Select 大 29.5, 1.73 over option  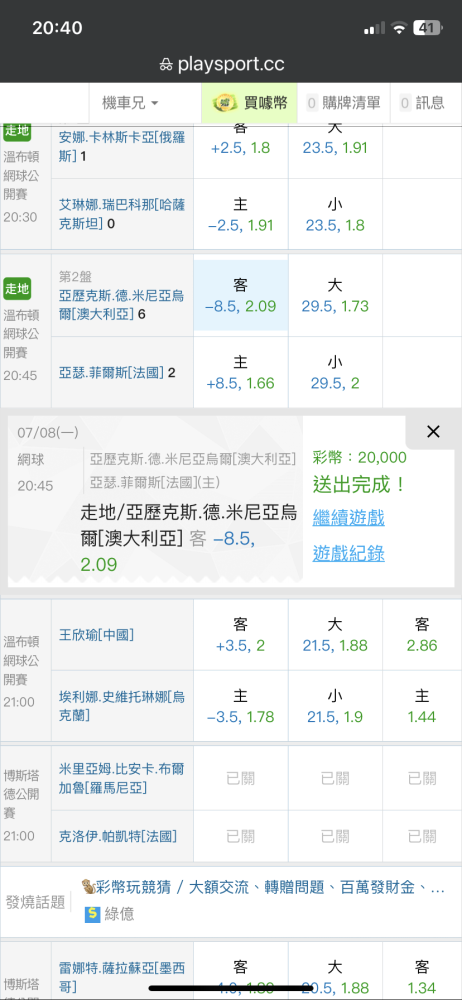pos(335,296)
